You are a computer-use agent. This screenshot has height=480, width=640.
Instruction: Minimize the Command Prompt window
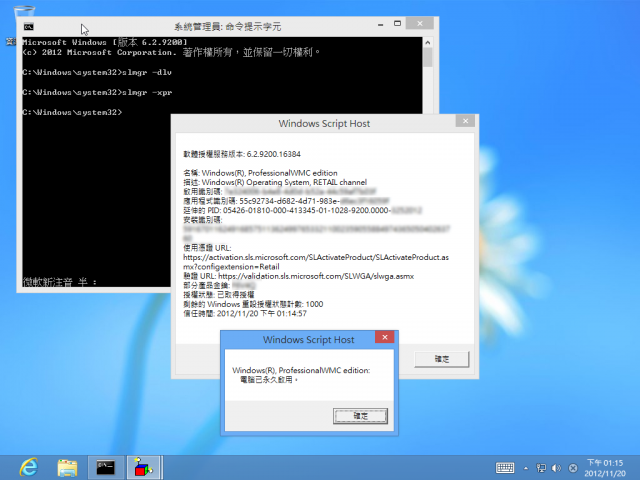coord(380,24)
